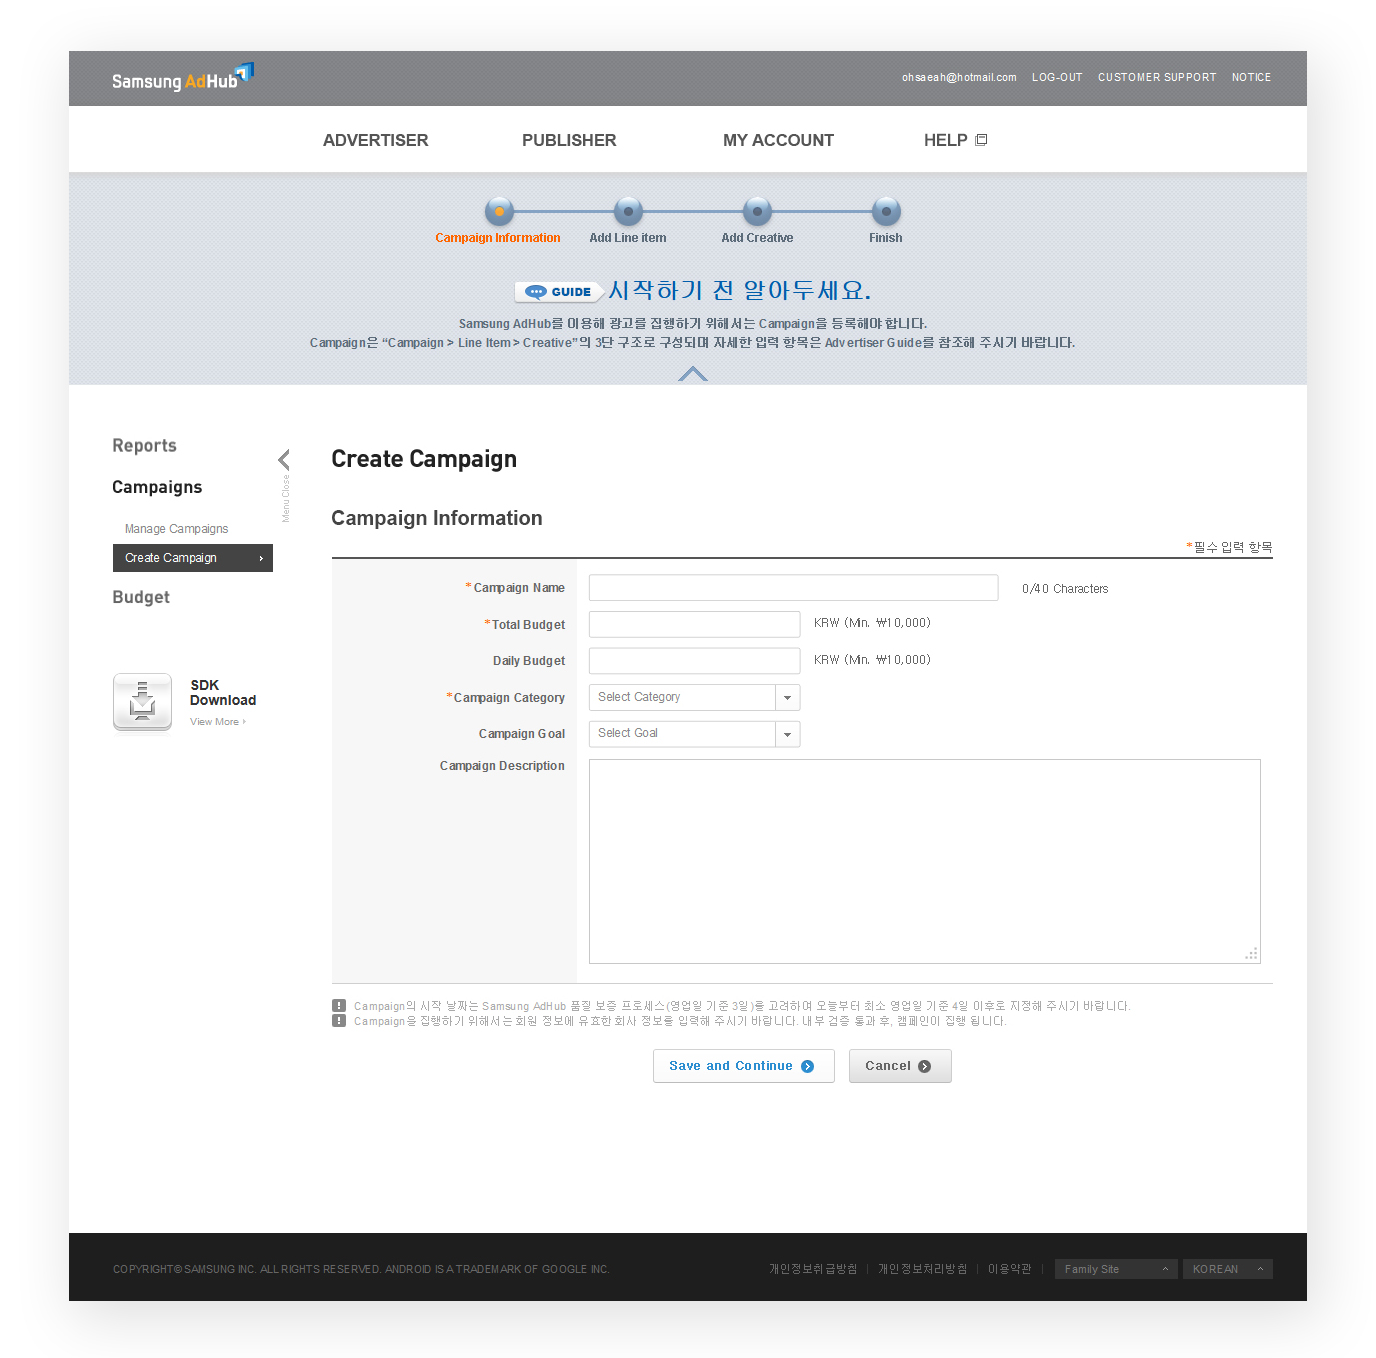Click the first warning notice icon
Image resolution: width=1376 pixels, height=1358 pixels.
click(339, 1006)
